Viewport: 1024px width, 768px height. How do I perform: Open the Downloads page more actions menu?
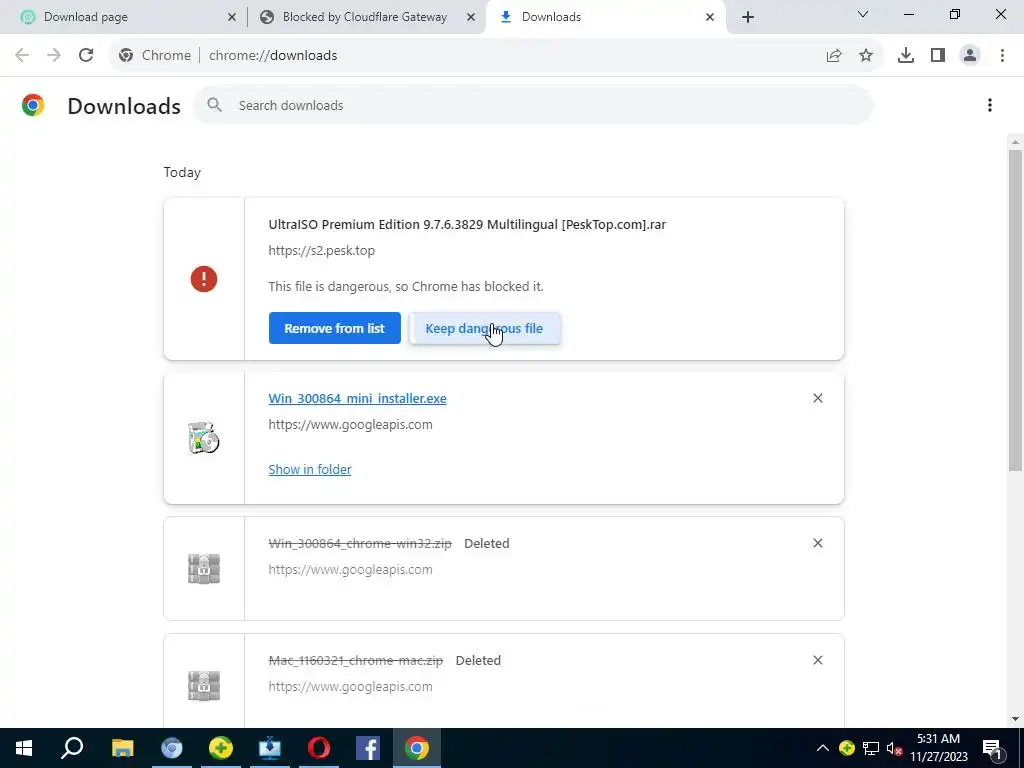[x=990, y=105]
